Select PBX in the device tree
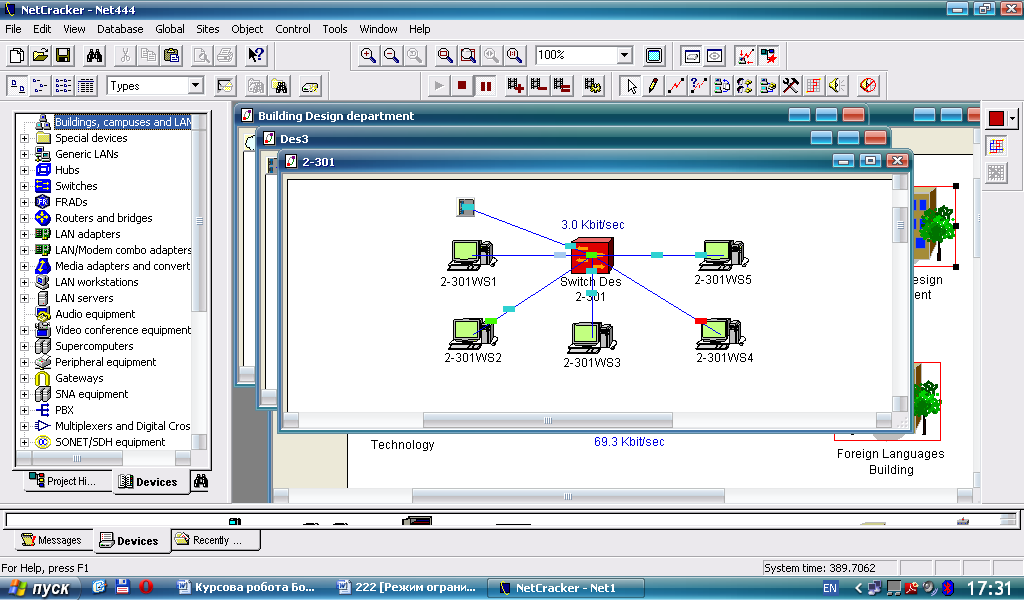 [64, 410]
